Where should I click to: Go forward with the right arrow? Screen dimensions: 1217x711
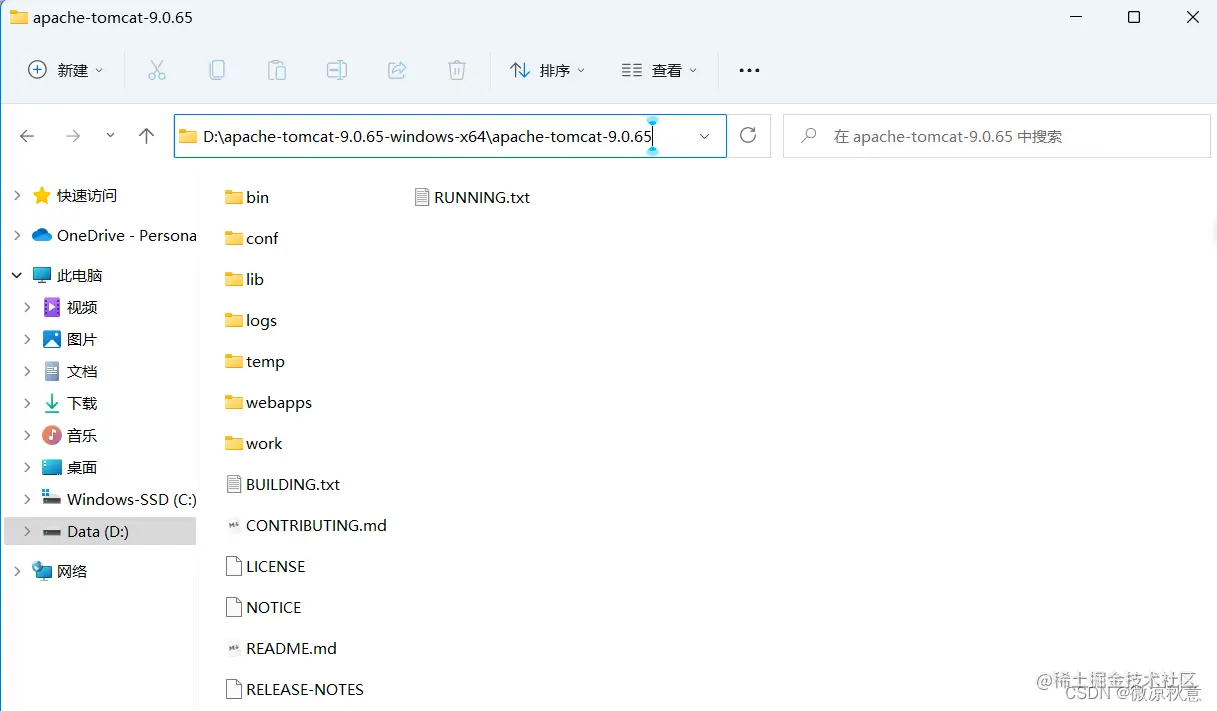72,136
